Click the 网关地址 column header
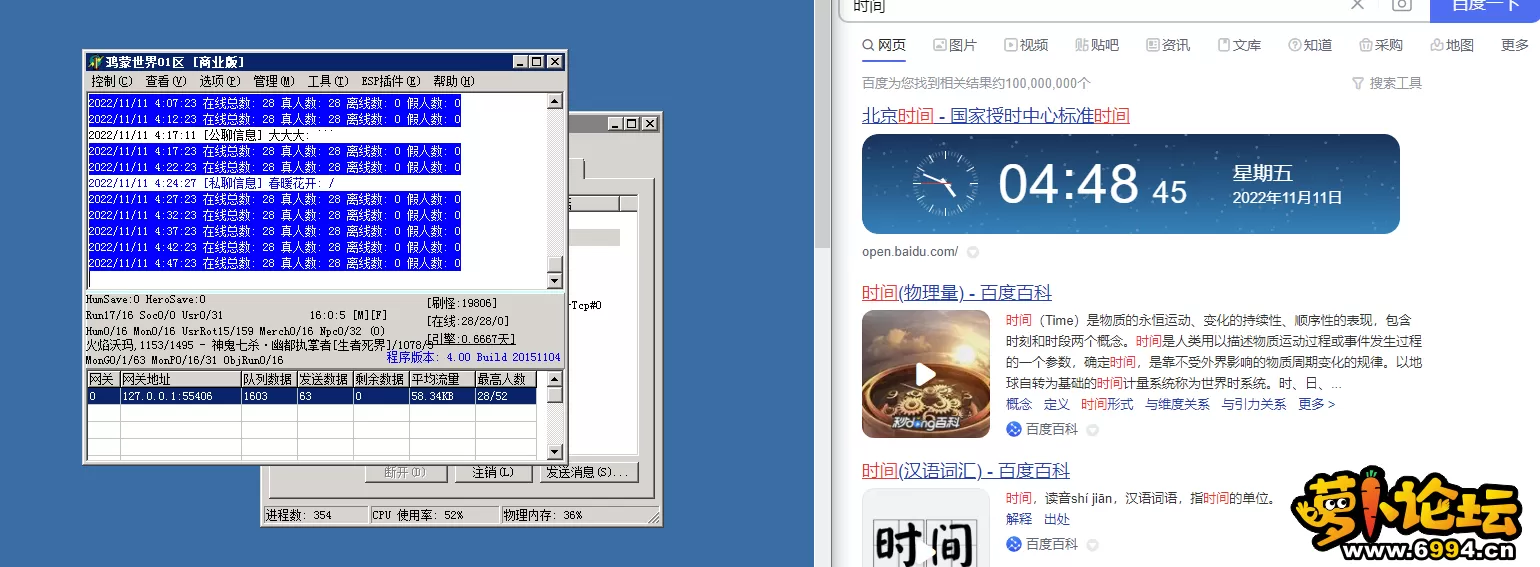Viewport: 1540px width, 567px height. click(180, 379)
